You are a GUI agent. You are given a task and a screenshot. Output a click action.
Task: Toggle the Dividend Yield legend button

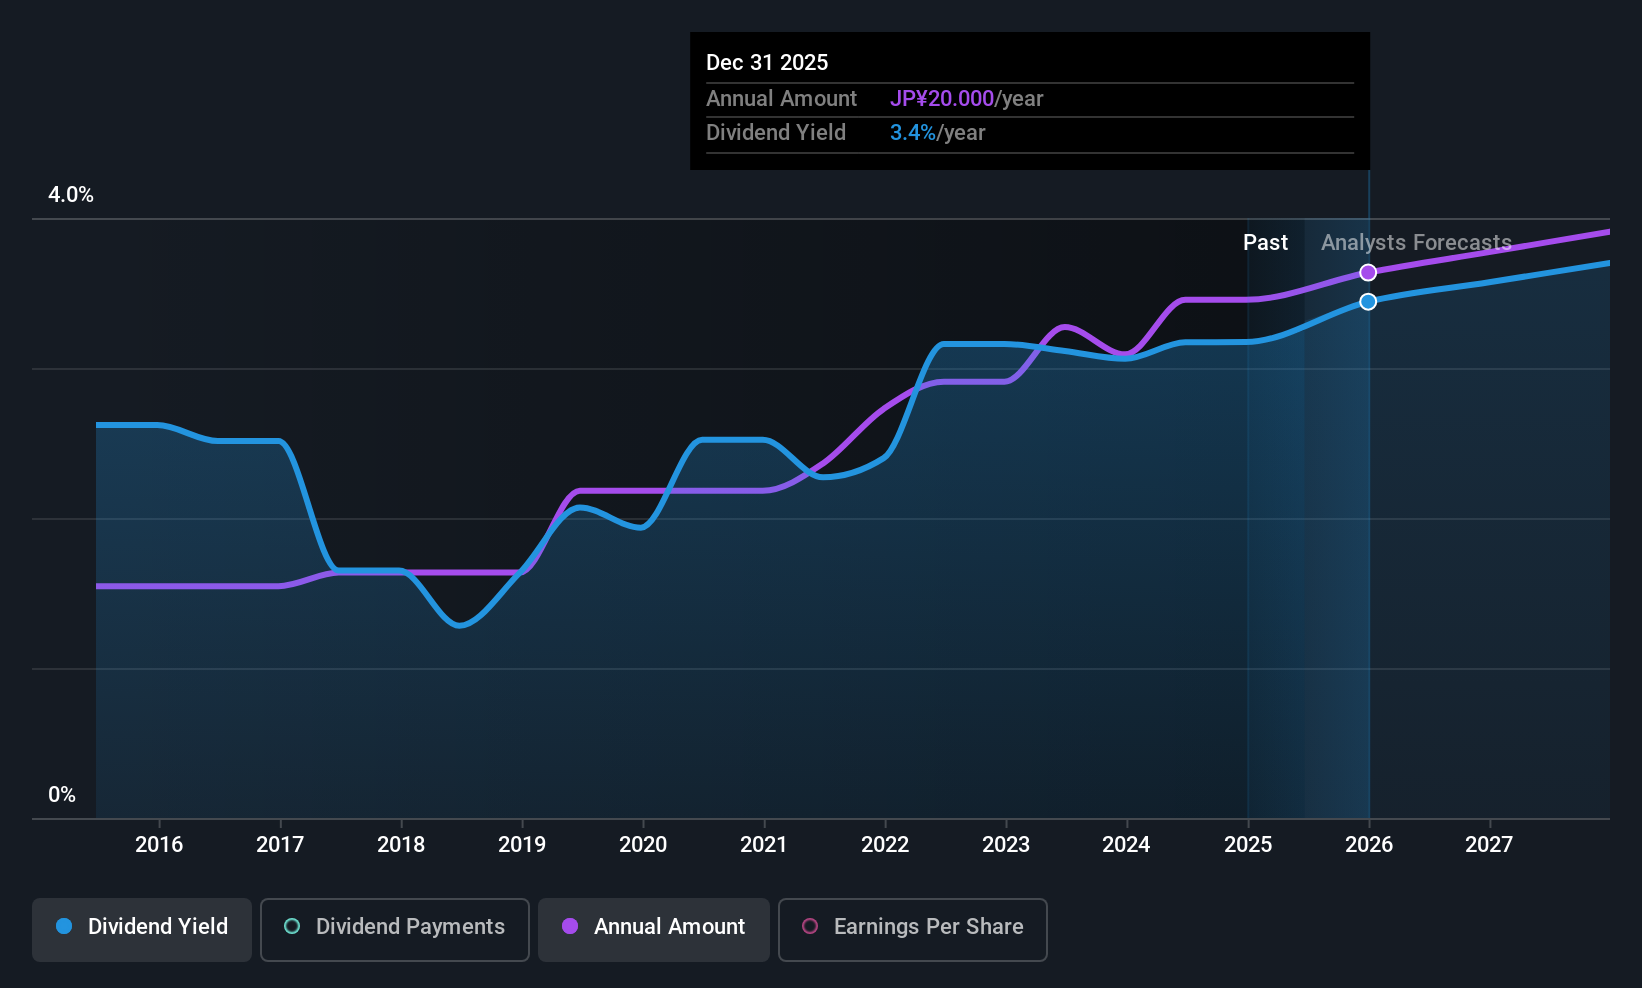[142, 930]
